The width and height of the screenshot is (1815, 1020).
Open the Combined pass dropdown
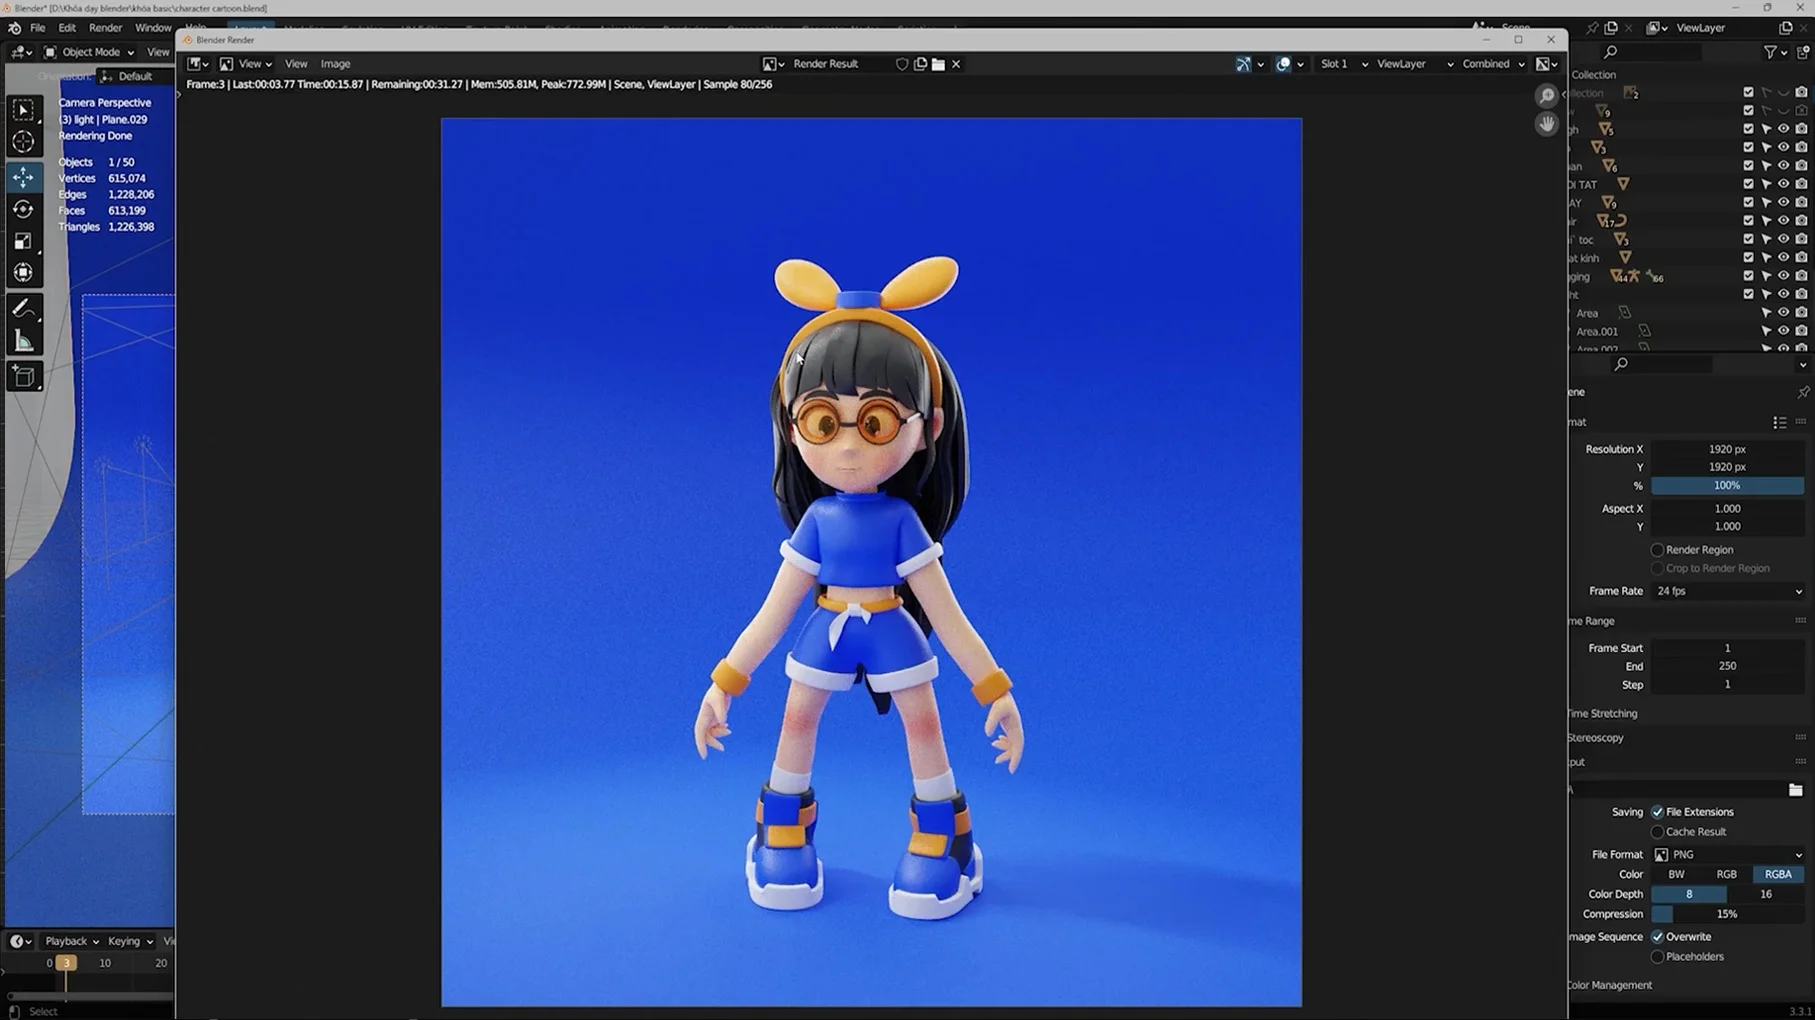[1493, 64]
